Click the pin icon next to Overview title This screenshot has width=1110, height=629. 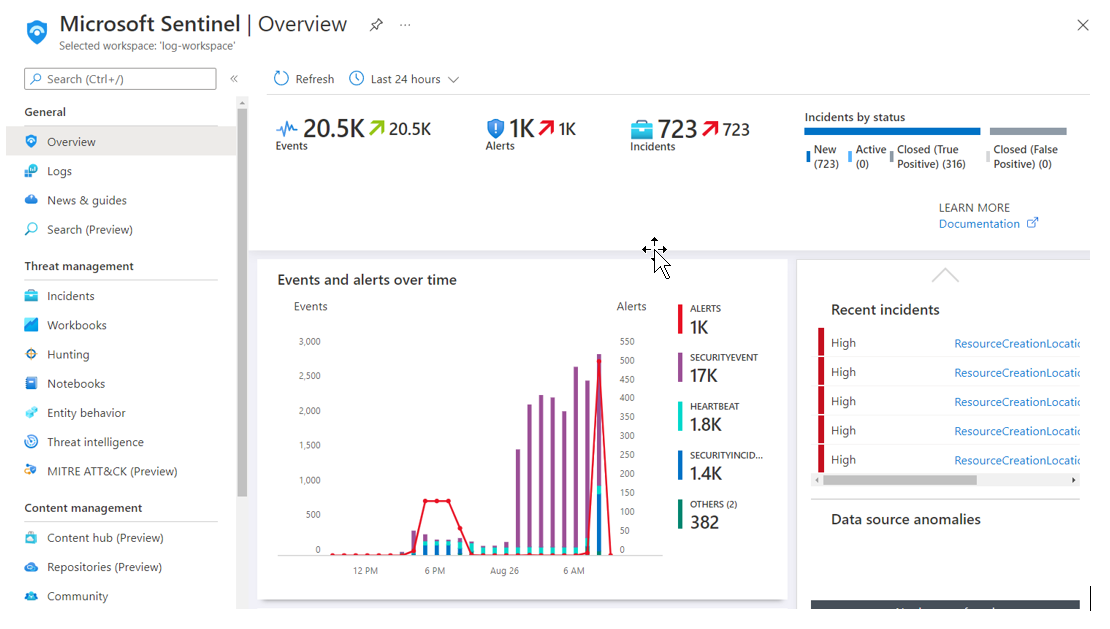click(x=376, y=25)
